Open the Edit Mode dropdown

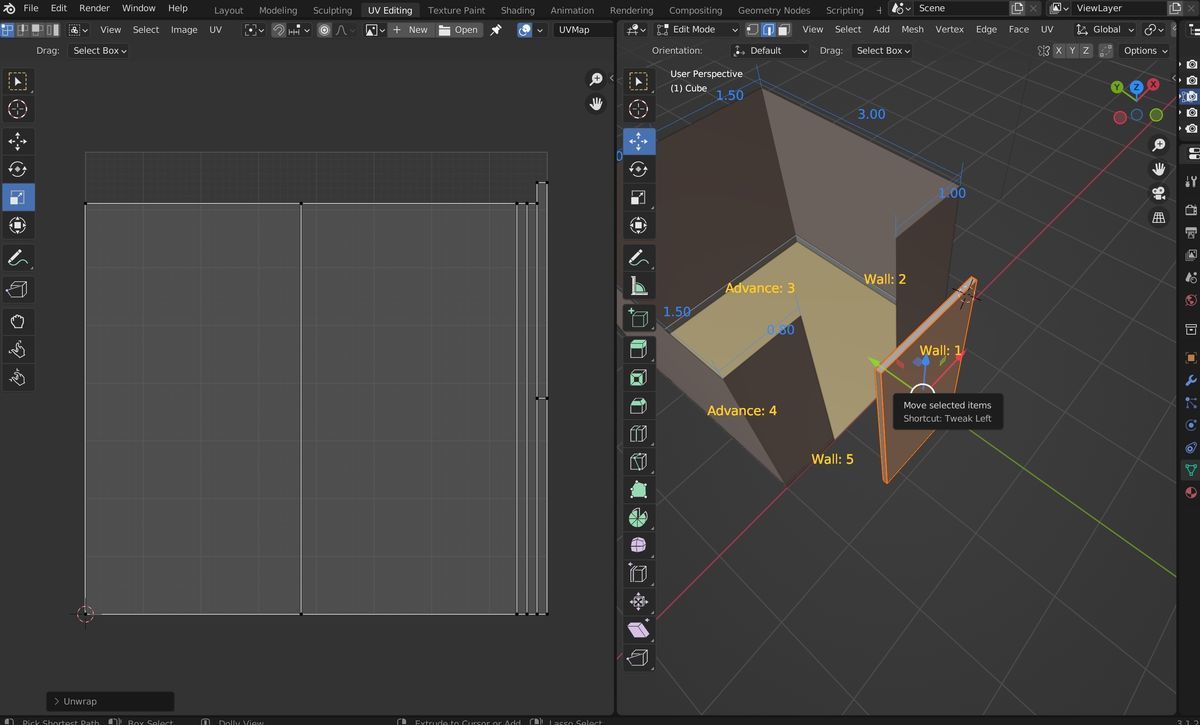point(697,30)
